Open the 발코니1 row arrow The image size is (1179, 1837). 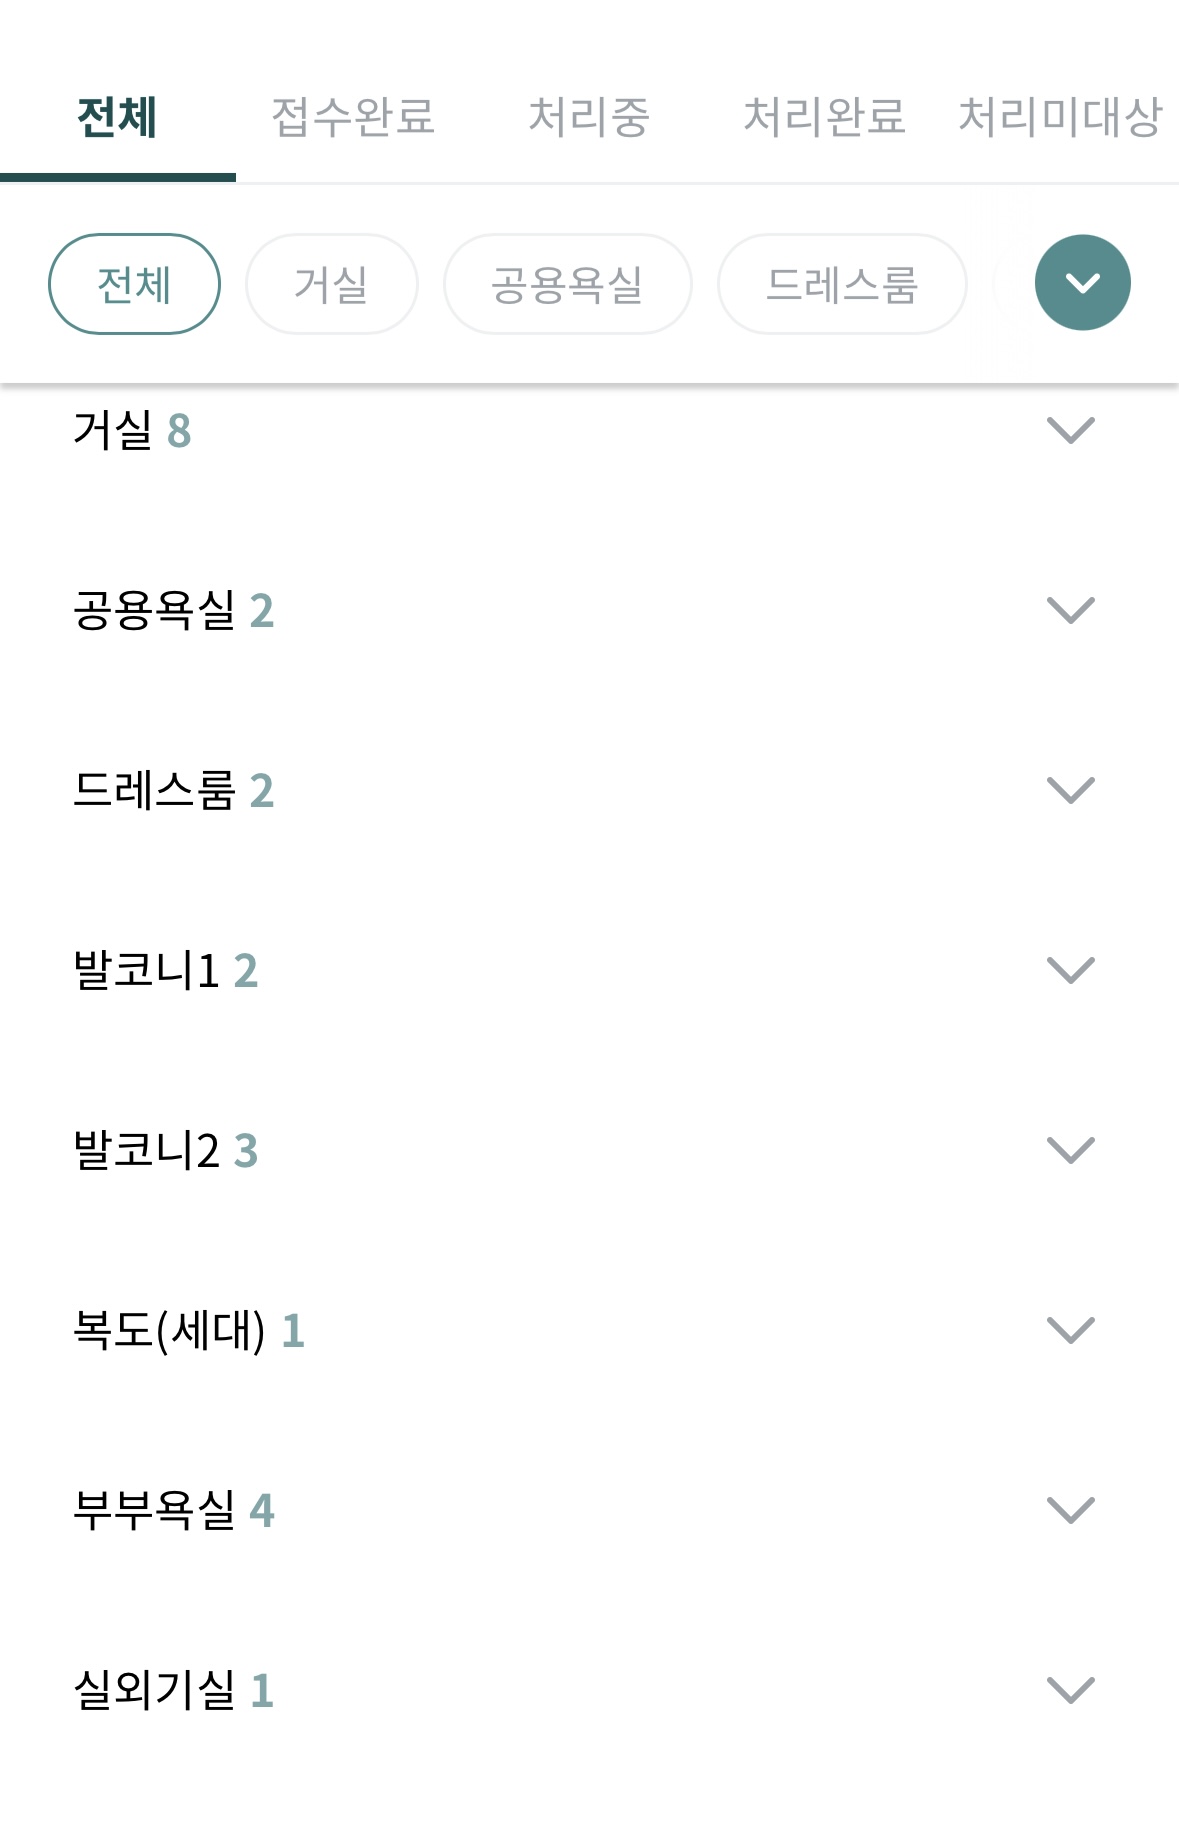pyautogui.click(x=1070, y=970)
